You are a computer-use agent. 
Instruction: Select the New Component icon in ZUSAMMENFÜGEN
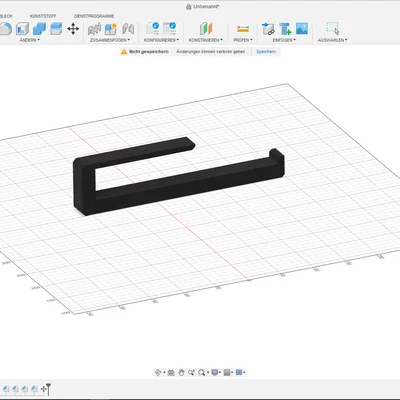coord(111,29)
